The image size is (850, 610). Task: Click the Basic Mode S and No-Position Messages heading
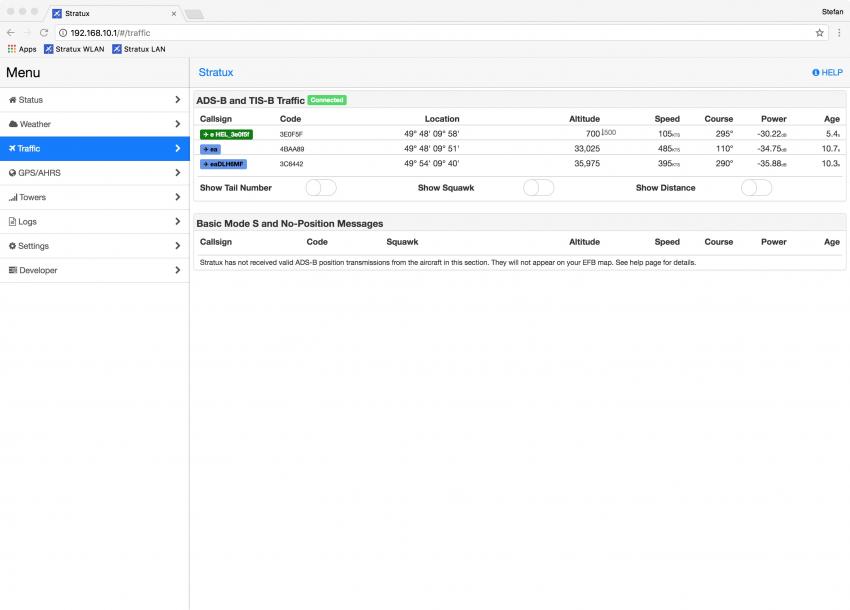point(289,223)
